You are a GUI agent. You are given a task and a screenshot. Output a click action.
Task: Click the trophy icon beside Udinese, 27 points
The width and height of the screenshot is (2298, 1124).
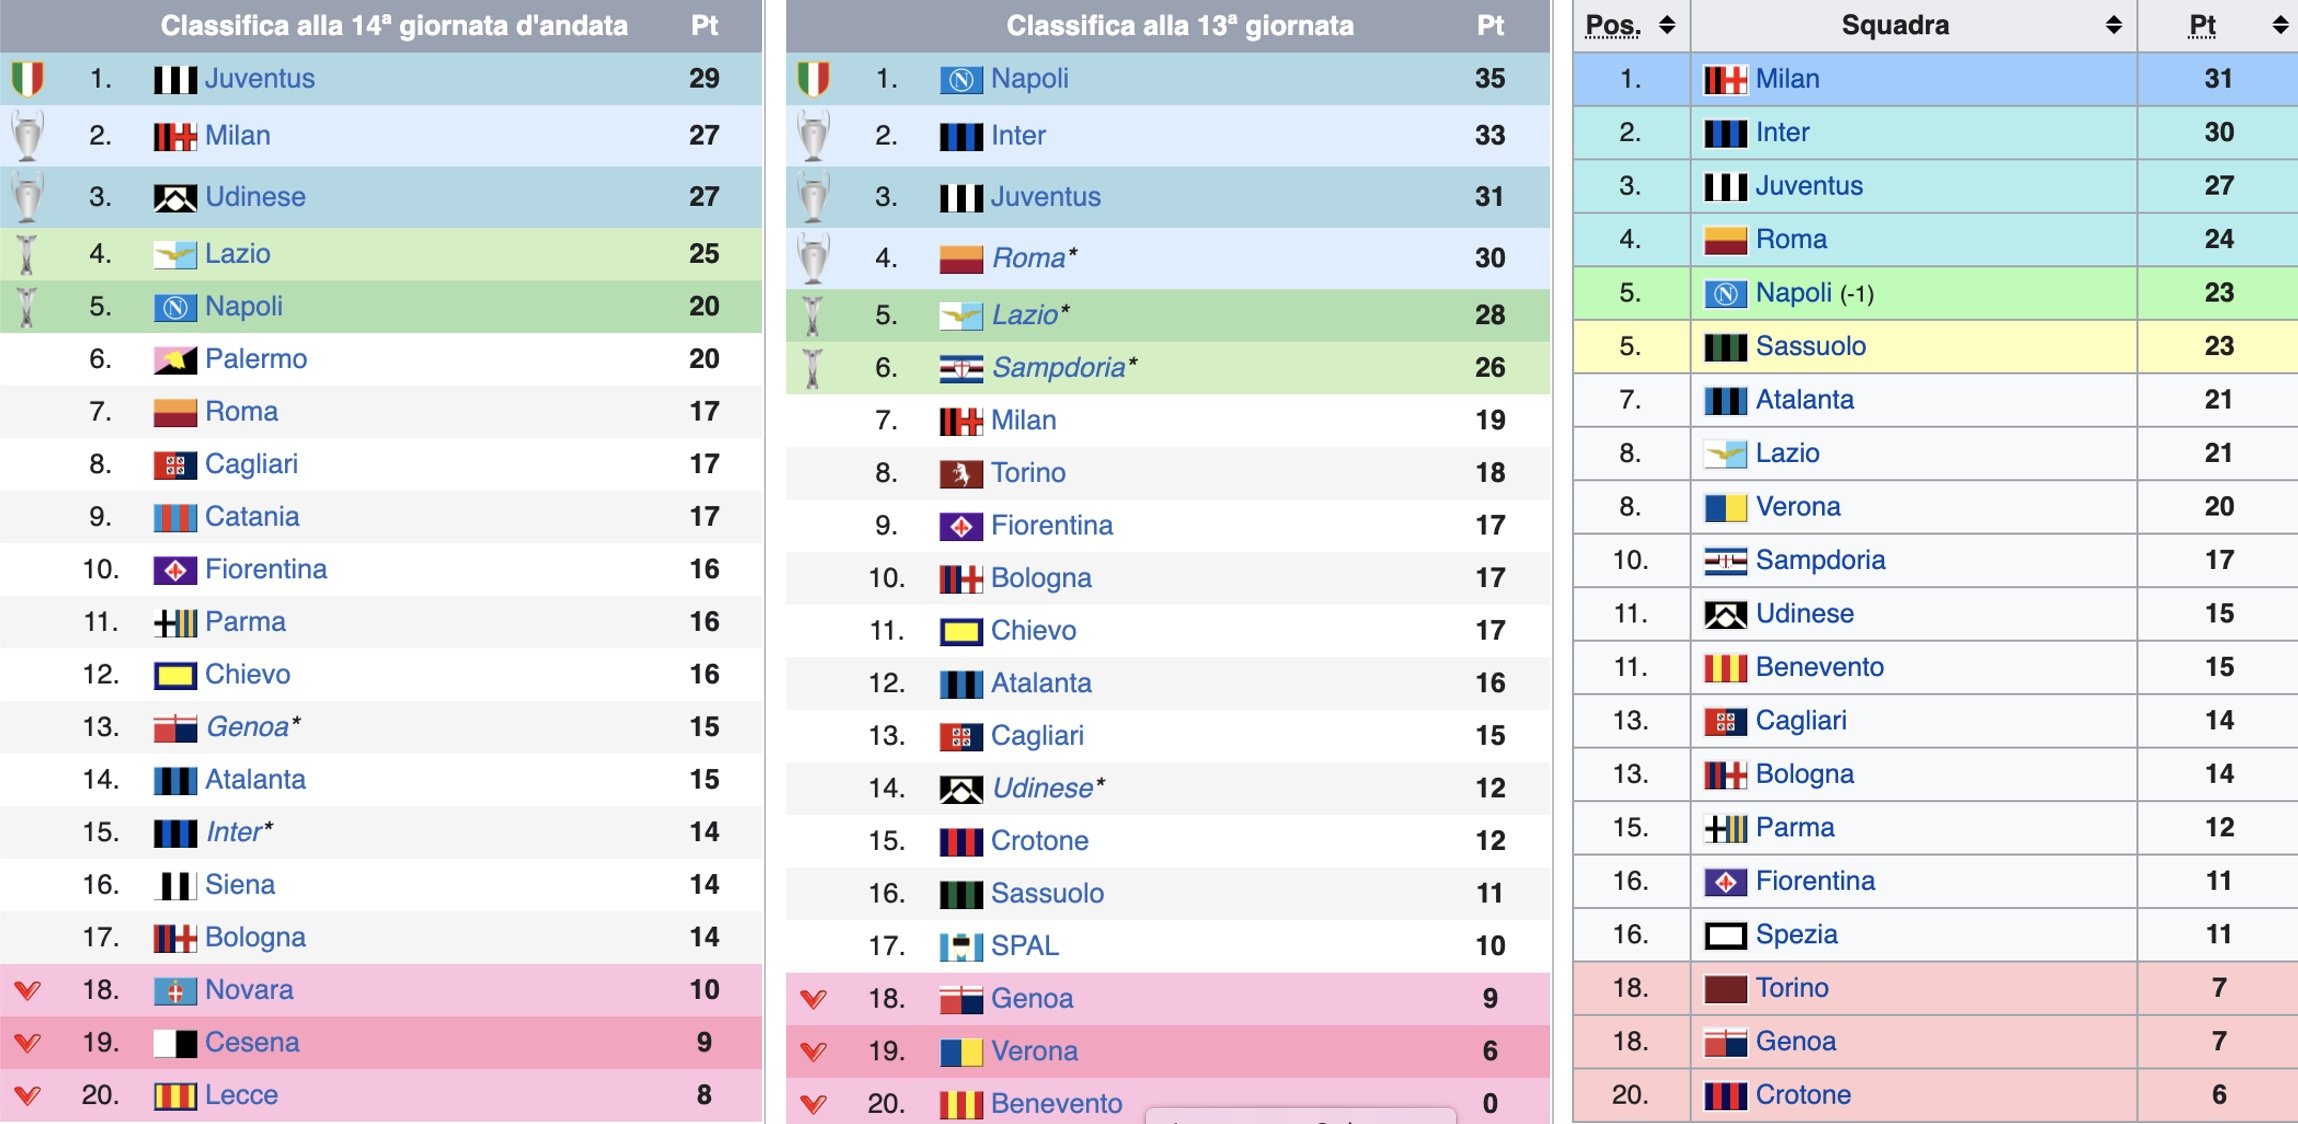click(28, 196)
